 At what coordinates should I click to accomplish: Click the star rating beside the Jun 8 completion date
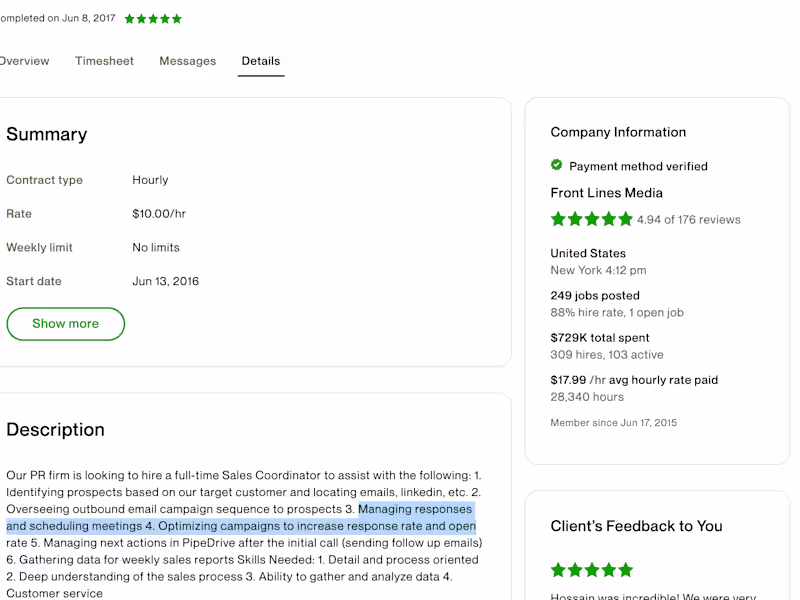click(x=152, y=18)
